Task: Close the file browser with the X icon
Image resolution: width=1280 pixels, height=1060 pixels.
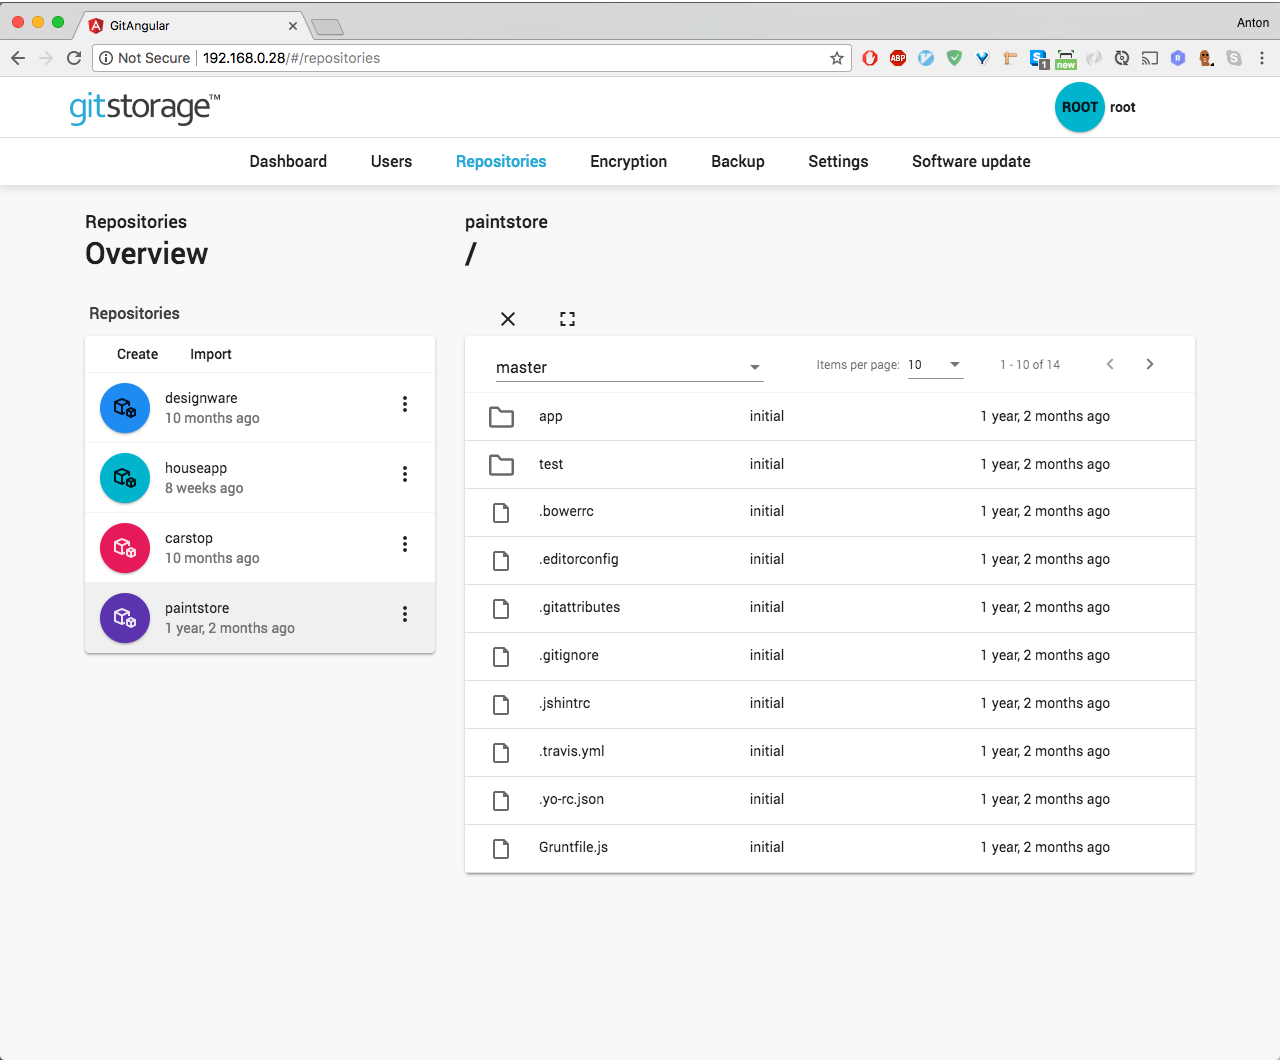Action: [x=507, y=319]
